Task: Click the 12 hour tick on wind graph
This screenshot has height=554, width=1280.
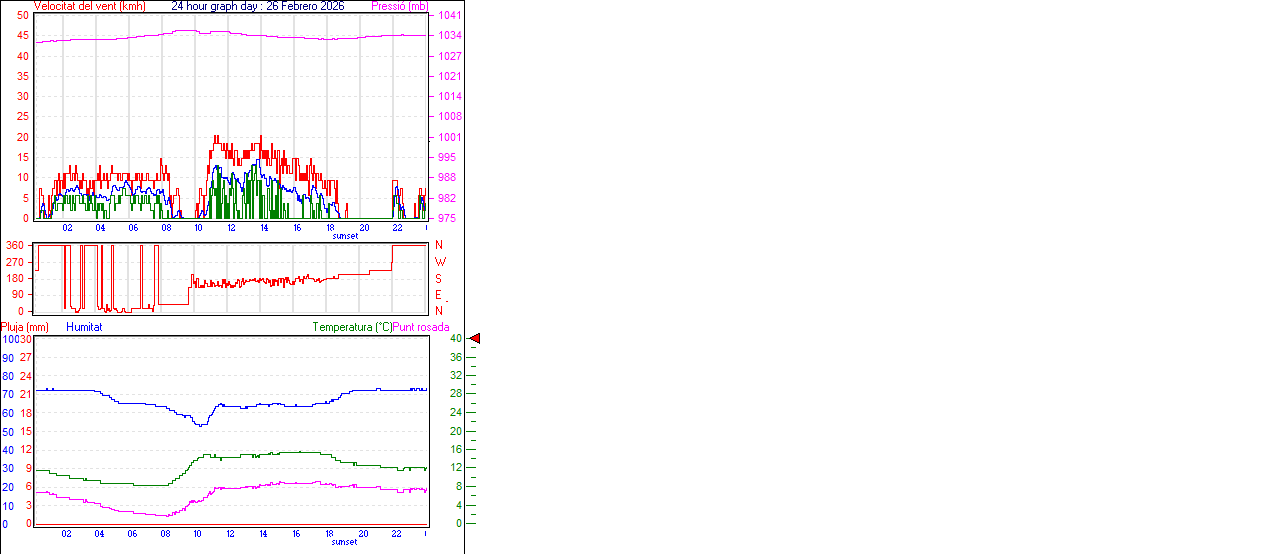Action: coord(232,228)
